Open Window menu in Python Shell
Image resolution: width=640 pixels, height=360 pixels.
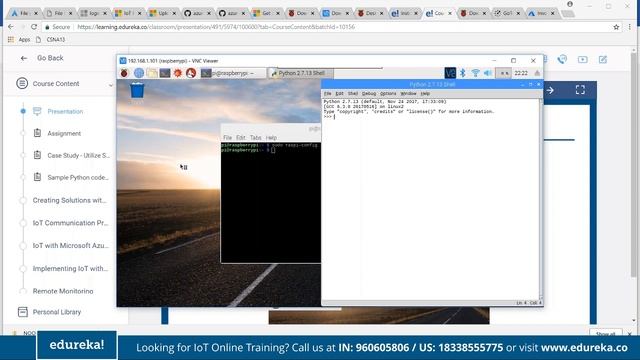pos(408,93)
